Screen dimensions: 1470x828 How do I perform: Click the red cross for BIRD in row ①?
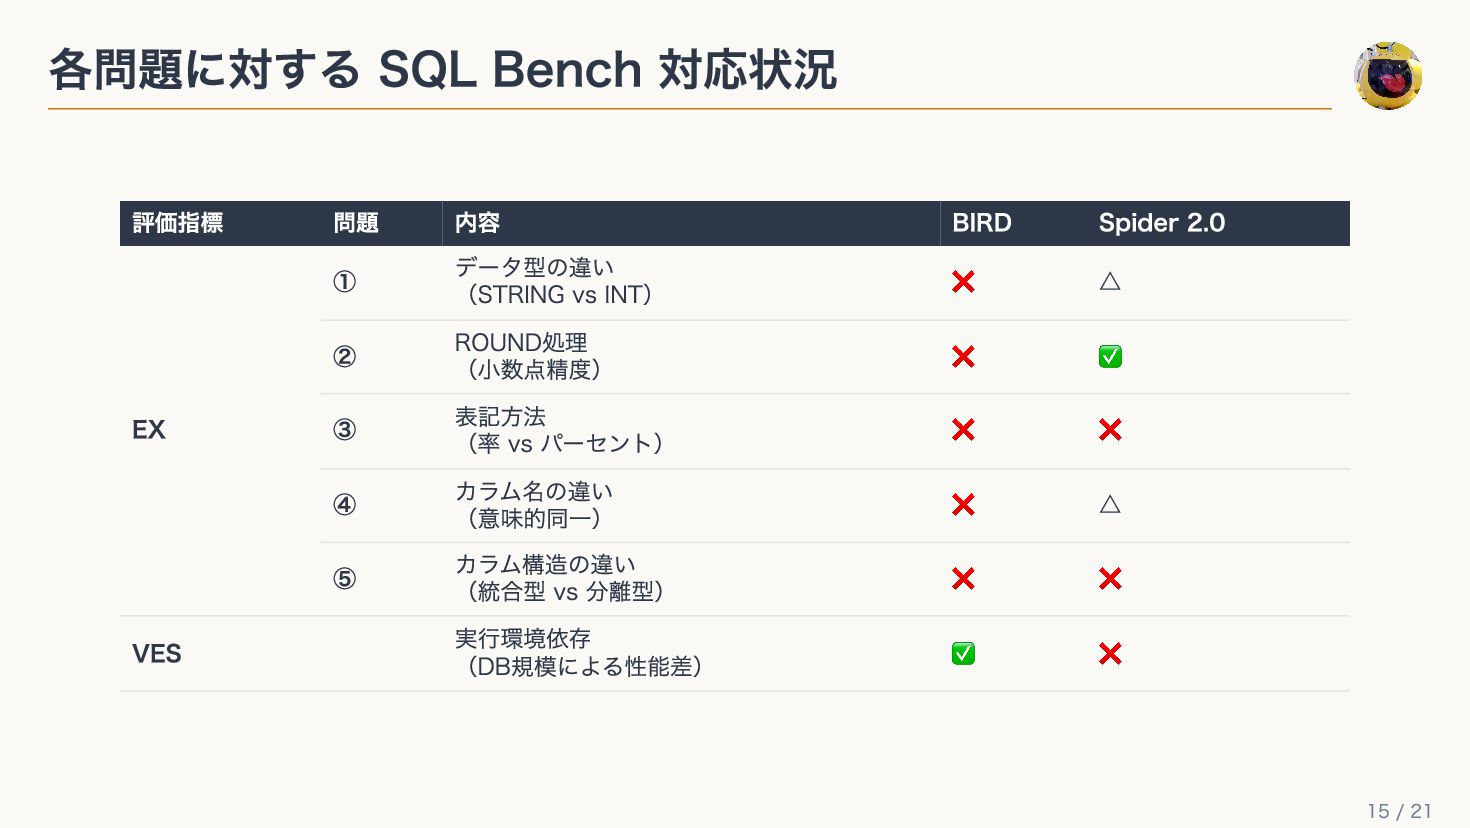coord(963,282)
